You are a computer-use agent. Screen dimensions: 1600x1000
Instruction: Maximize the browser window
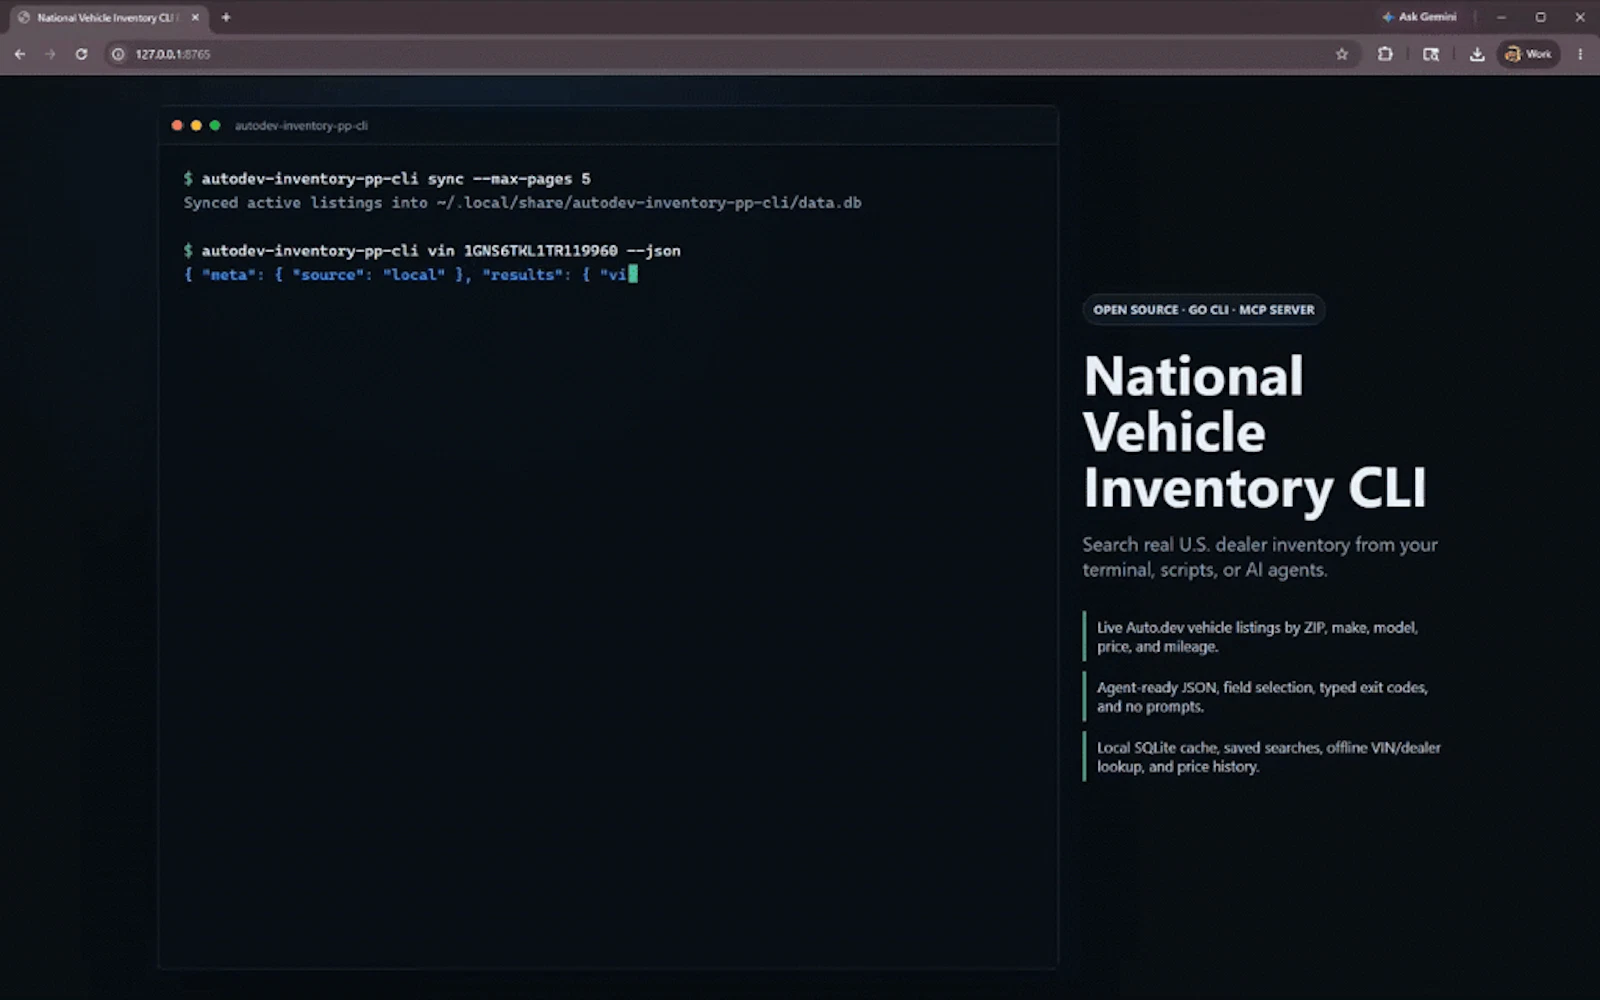click(1540, 17)
